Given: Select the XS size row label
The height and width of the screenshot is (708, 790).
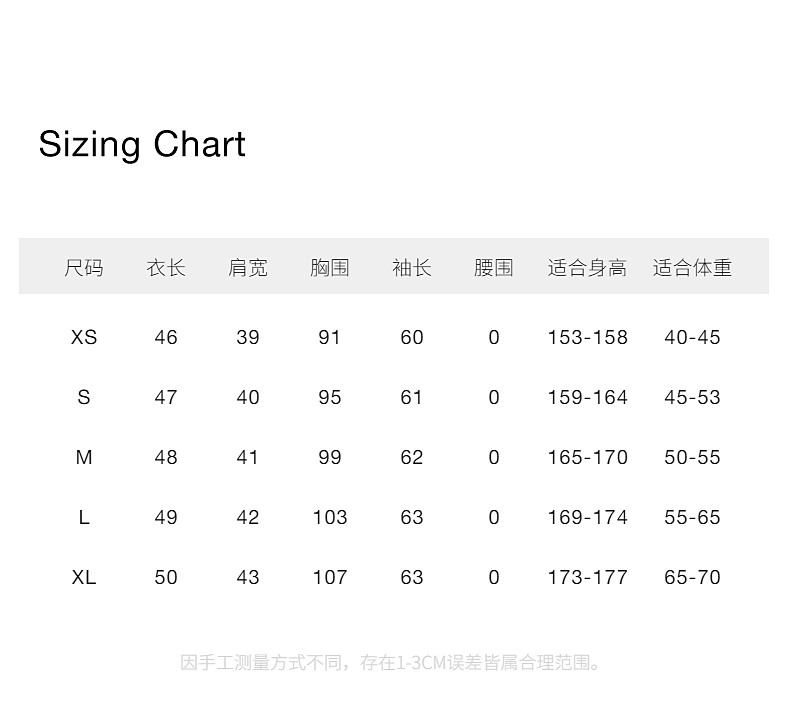Looking at the screenshot, I should pyautogui.click(x=84, y=337).
